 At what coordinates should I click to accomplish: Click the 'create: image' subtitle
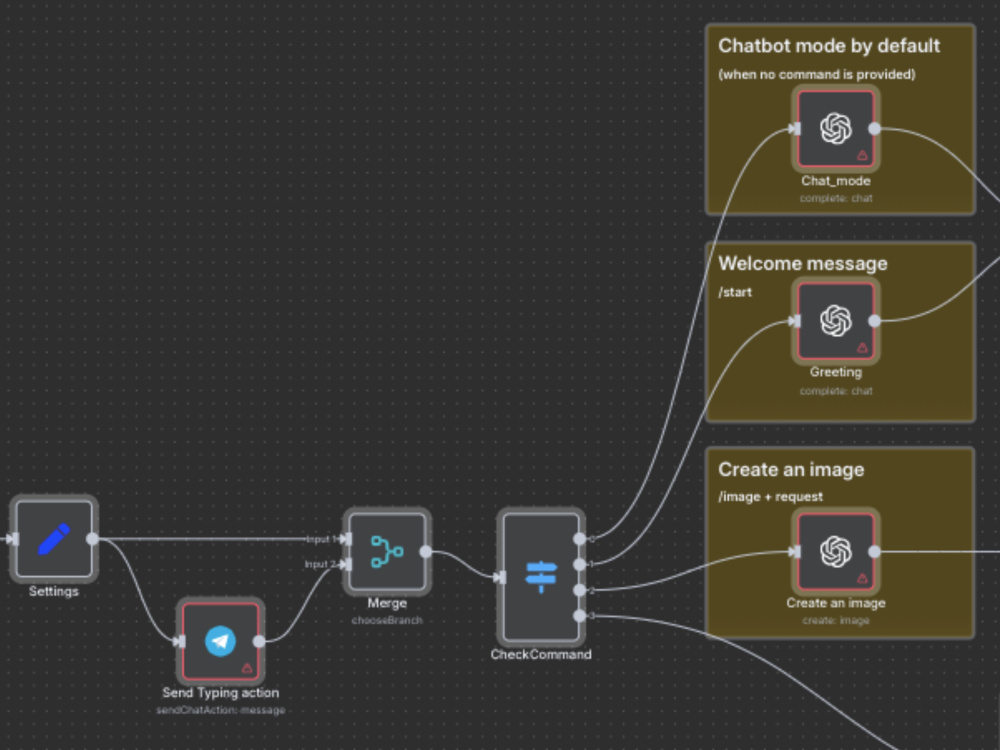pos(836,620)
